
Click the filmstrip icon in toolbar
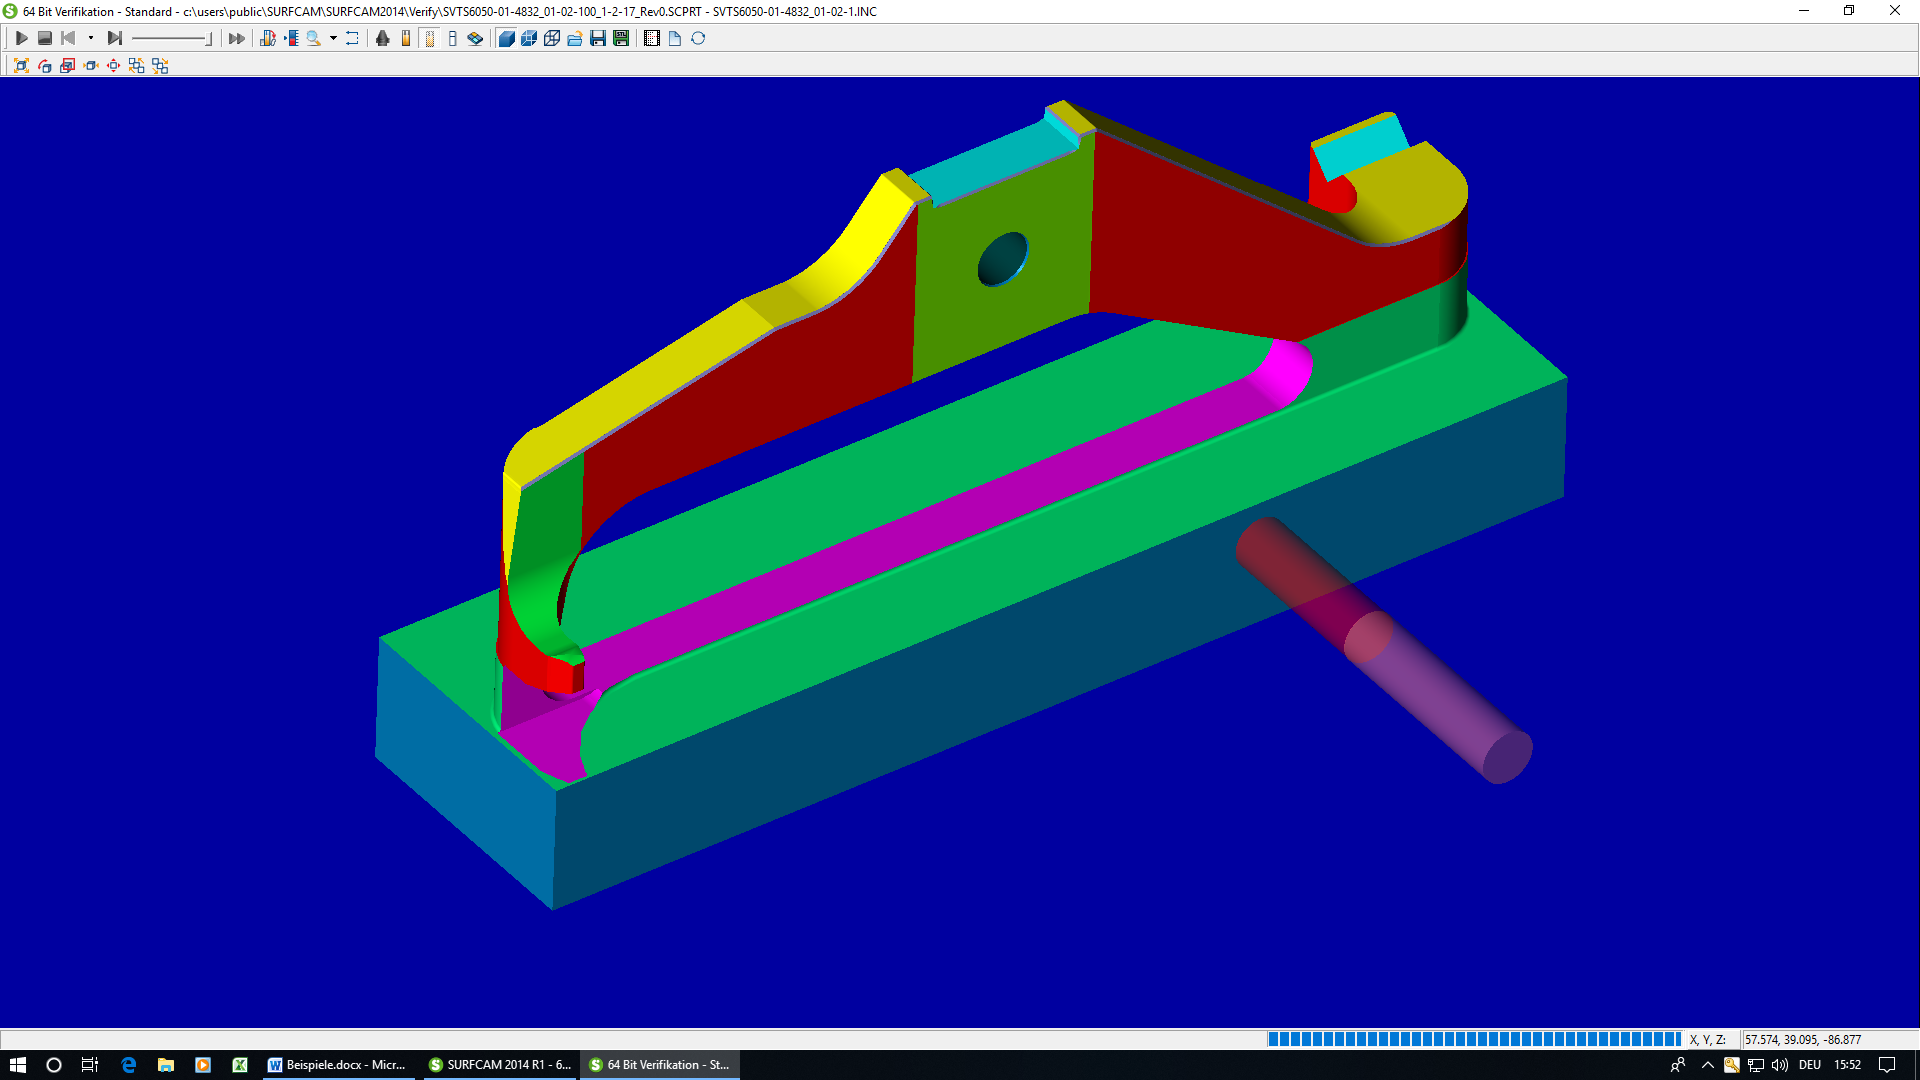(652, 38)
